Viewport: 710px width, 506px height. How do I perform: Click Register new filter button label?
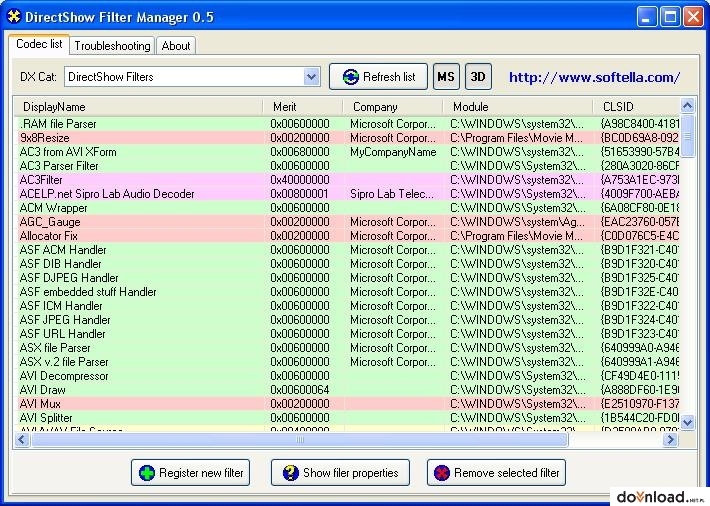click(201, 473)
